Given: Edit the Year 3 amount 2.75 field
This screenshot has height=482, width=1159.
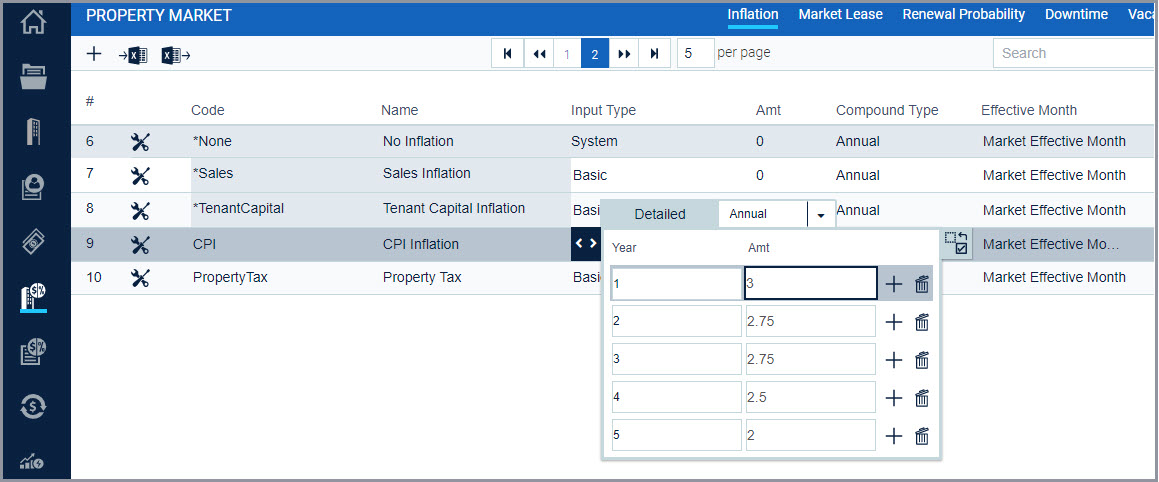Looking at the screenshot, I should click(811, 360).
